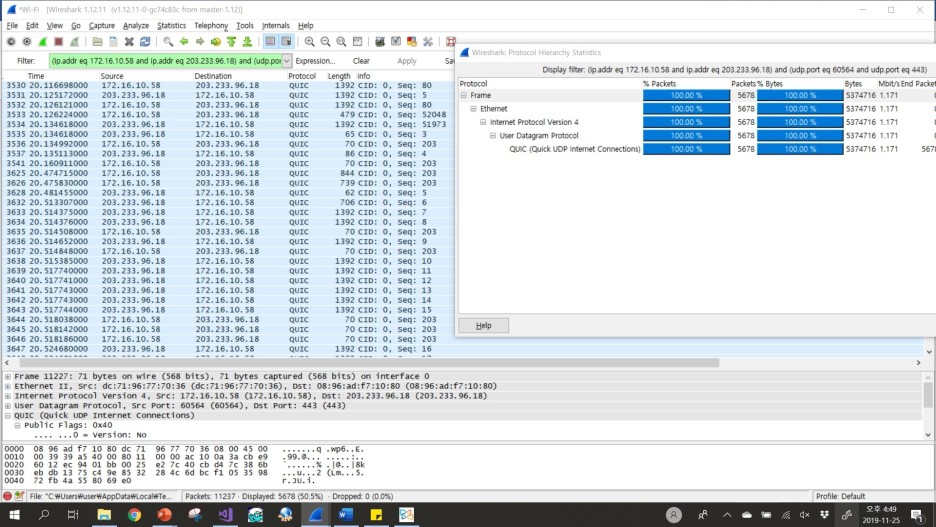Toggle packet list colorization button
This screenshot has height=527, width=936.
point(270,41)
